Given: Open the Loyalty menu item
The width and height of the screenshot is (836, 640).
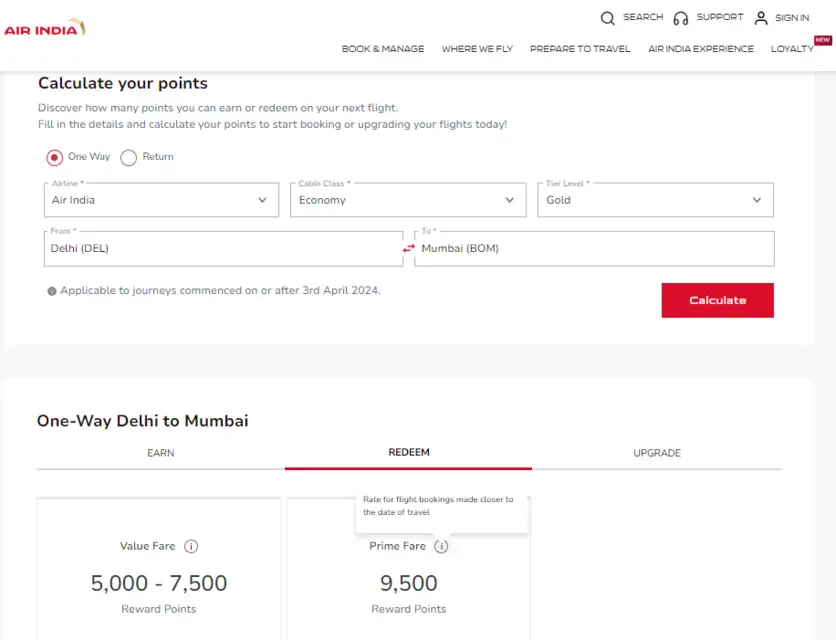Looking at the screenshot, I should point(792,49).
